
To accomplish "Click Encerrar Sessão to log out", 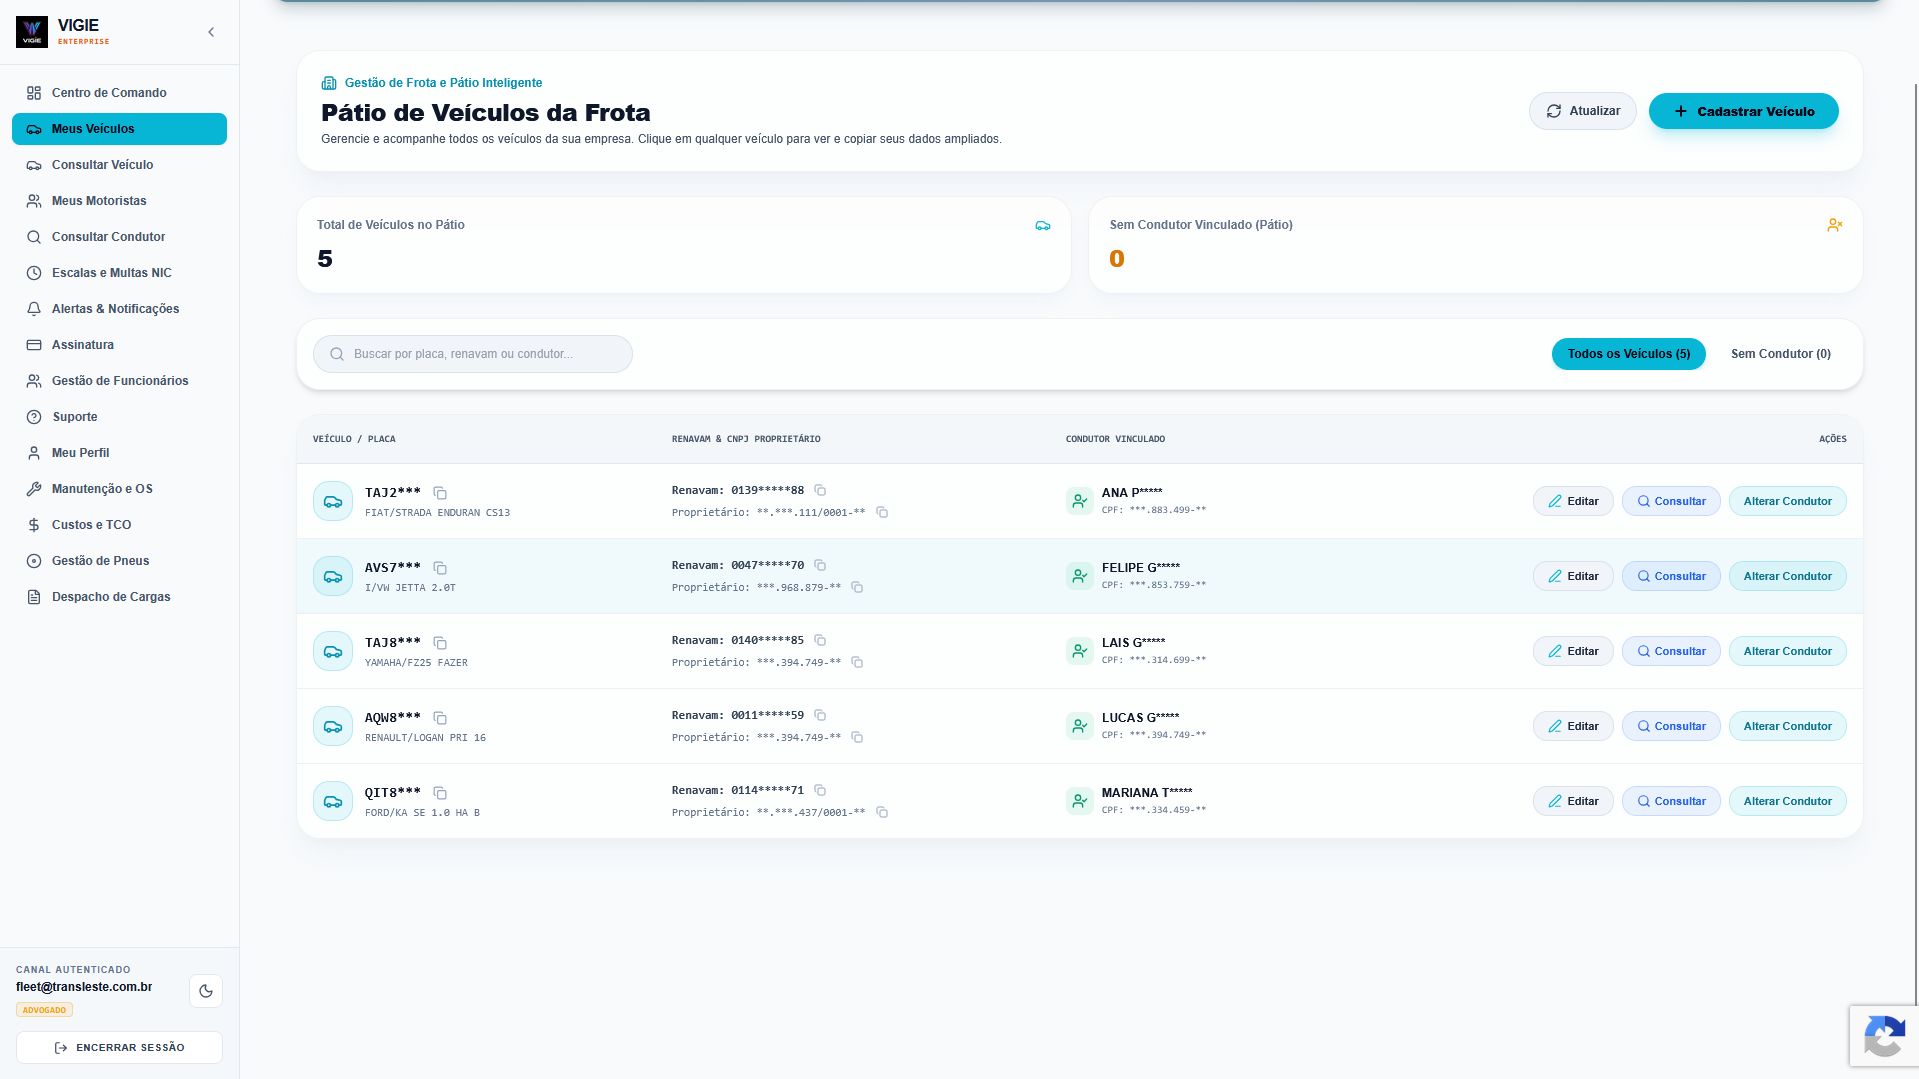I will [x=119, y=1047].
